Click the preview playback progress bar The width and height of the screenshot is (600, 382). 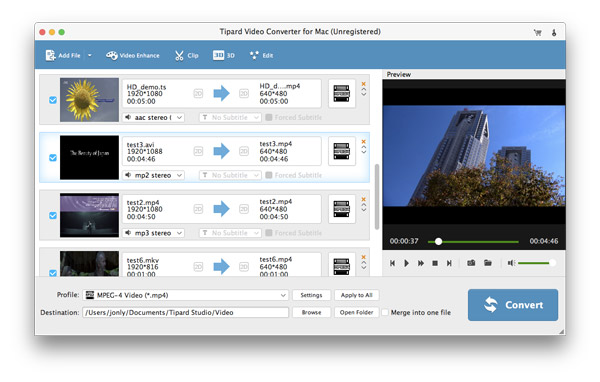(x=473, y=242)
